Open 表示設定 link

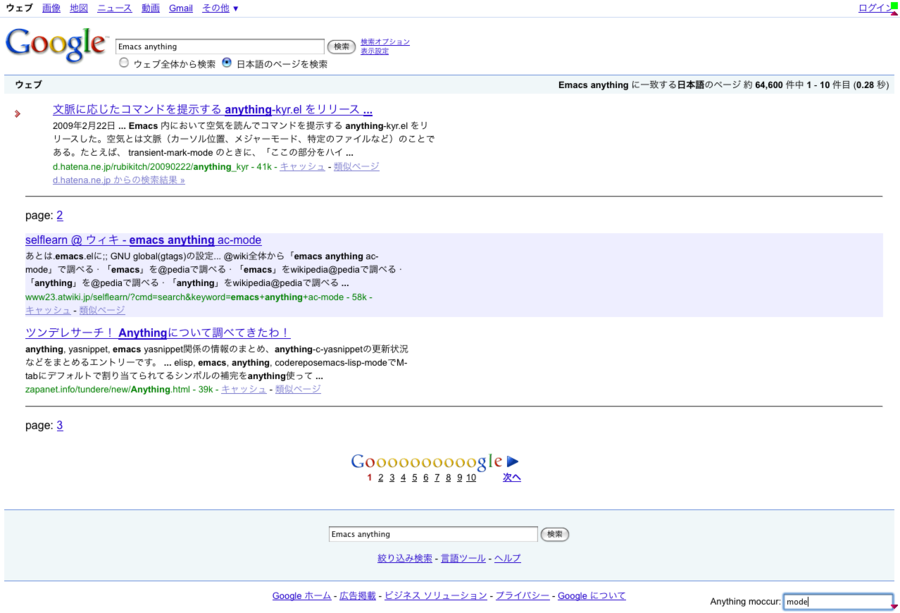374,51
